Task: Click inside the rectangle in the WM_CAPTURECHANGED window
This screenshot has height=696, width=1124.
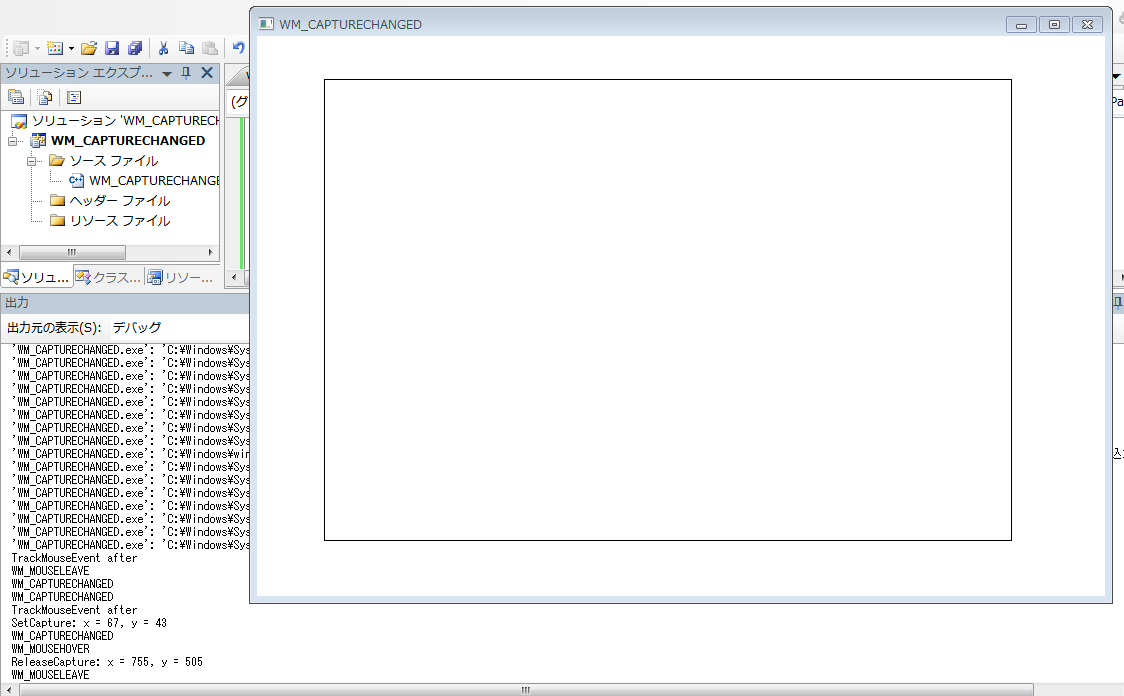Action: click(x=668, y=310)
